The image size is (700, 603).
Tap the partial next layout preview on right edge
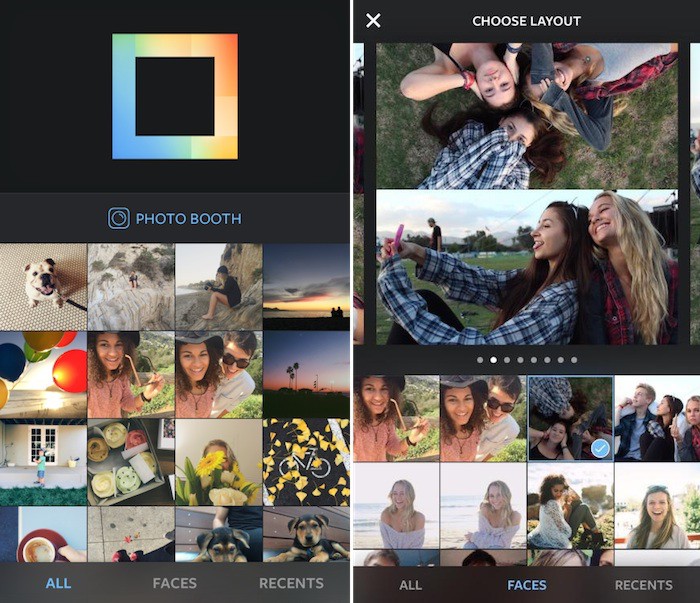(695, 194)
